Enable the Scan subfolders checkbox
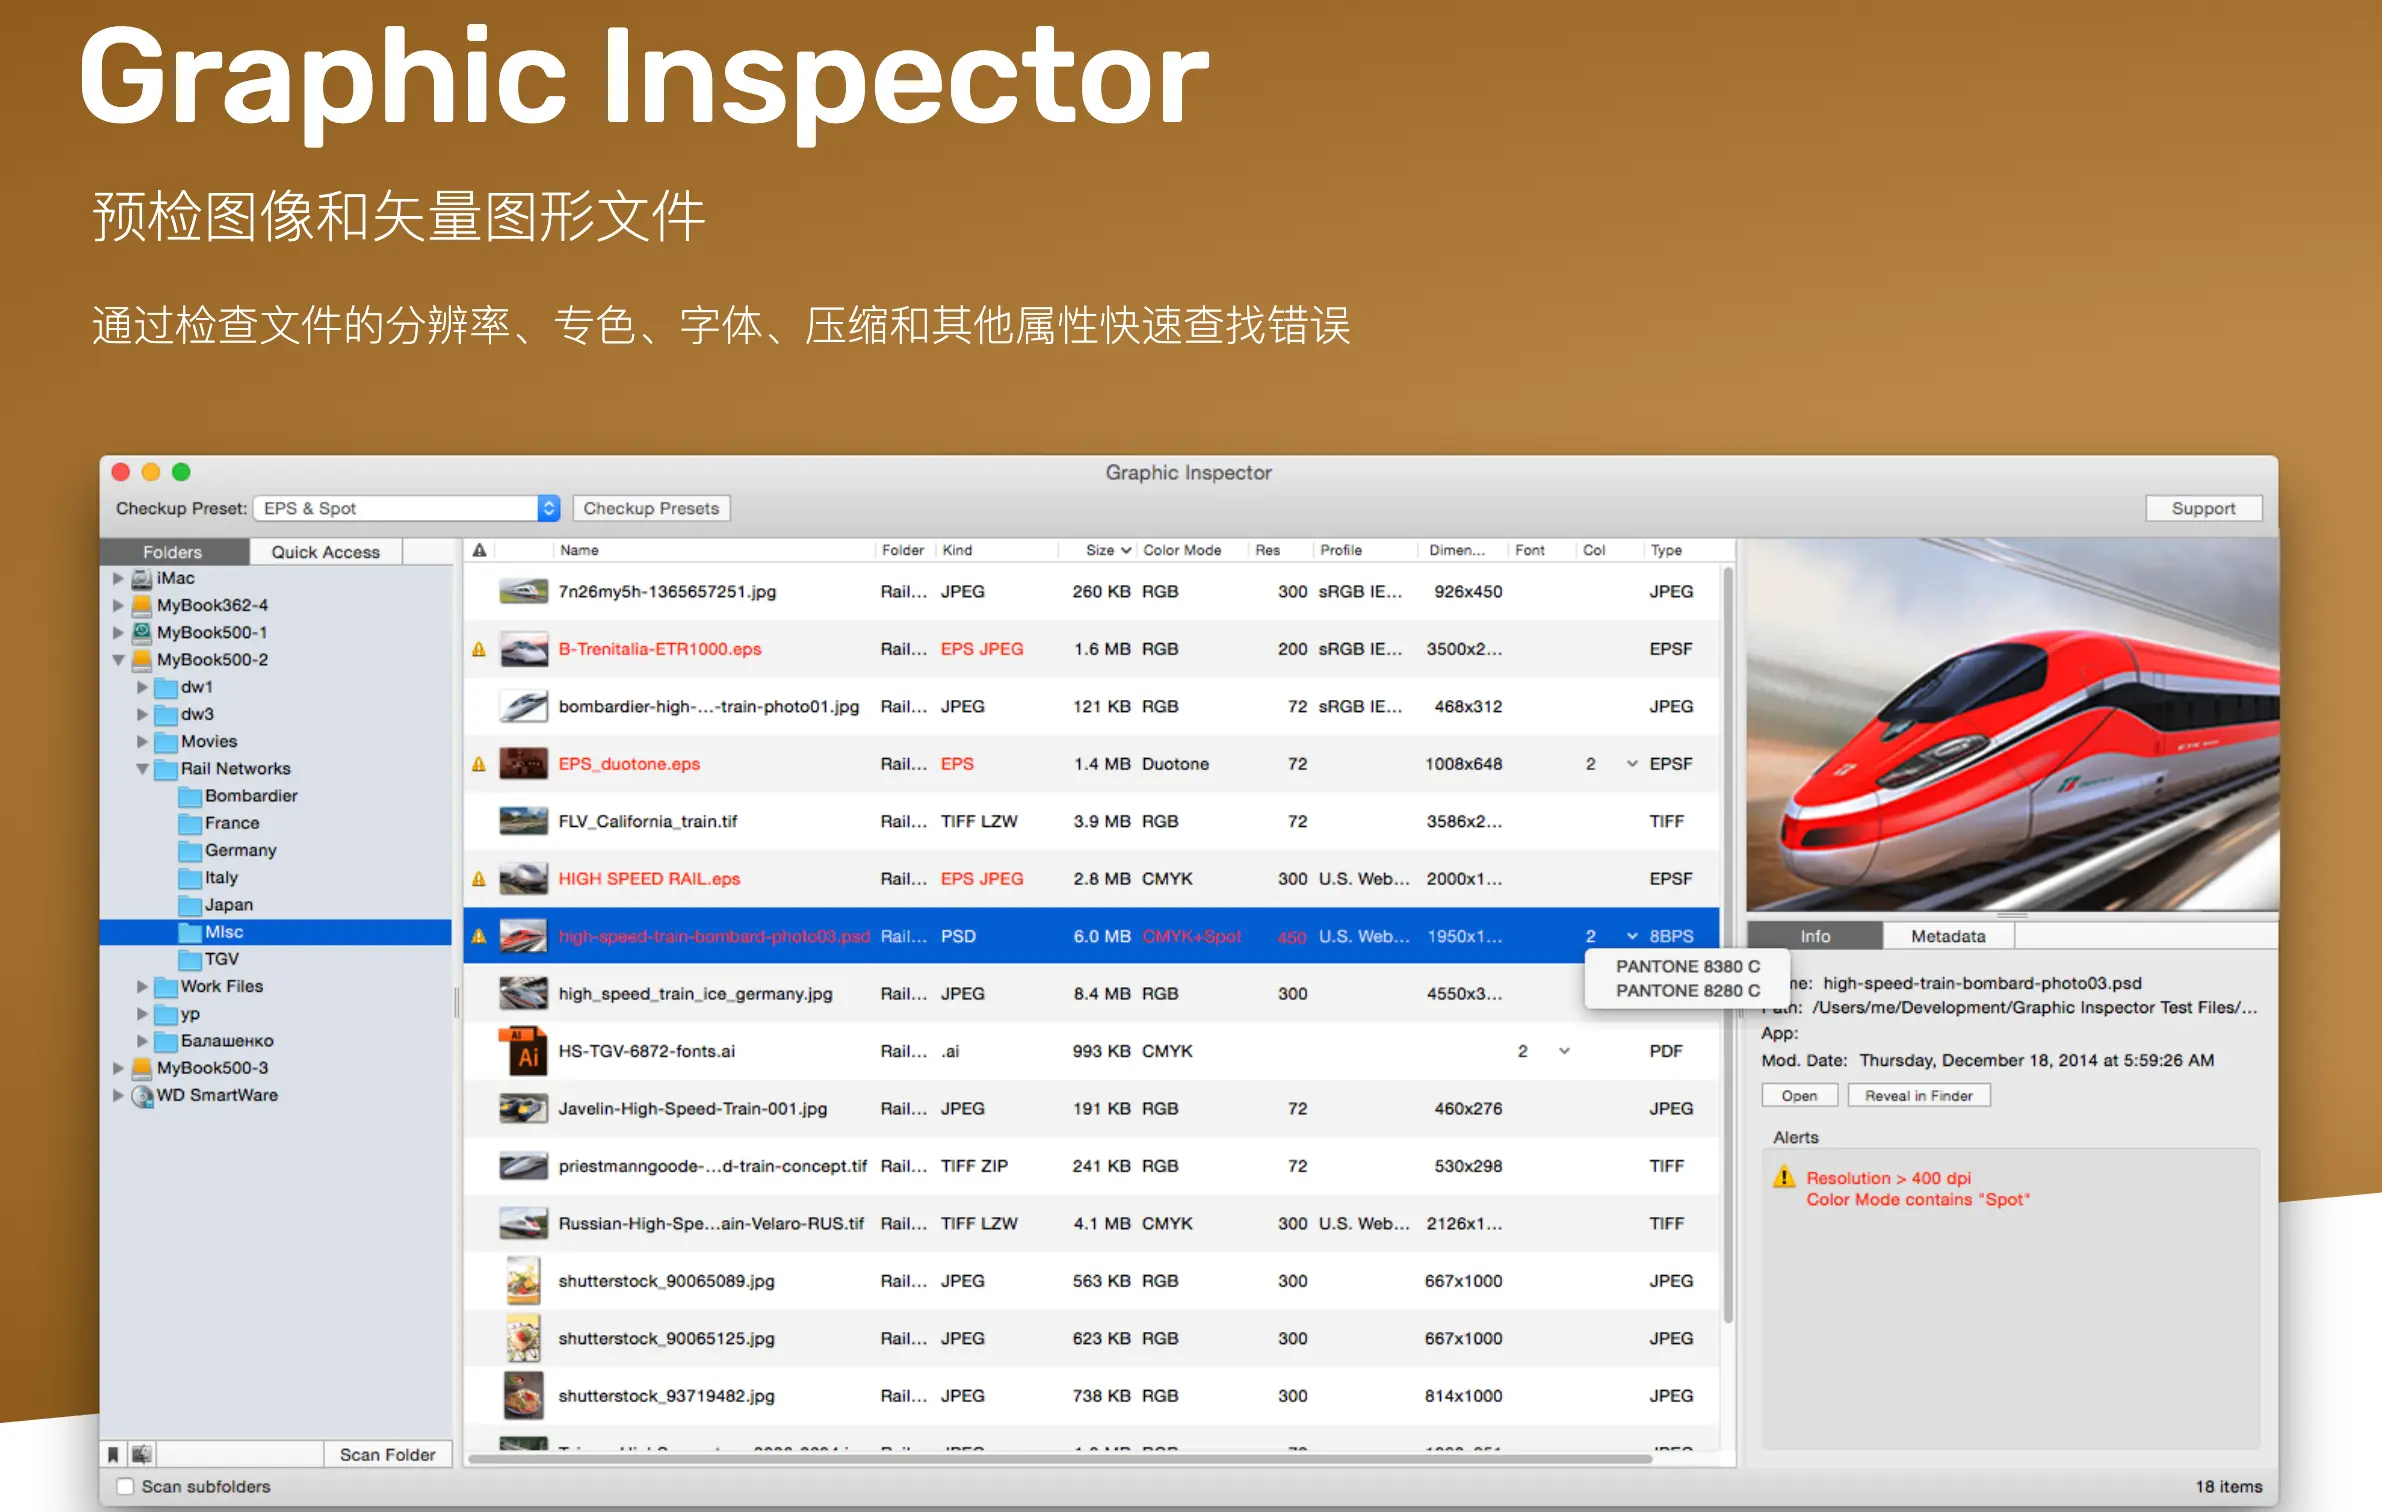 (125, 1486)
